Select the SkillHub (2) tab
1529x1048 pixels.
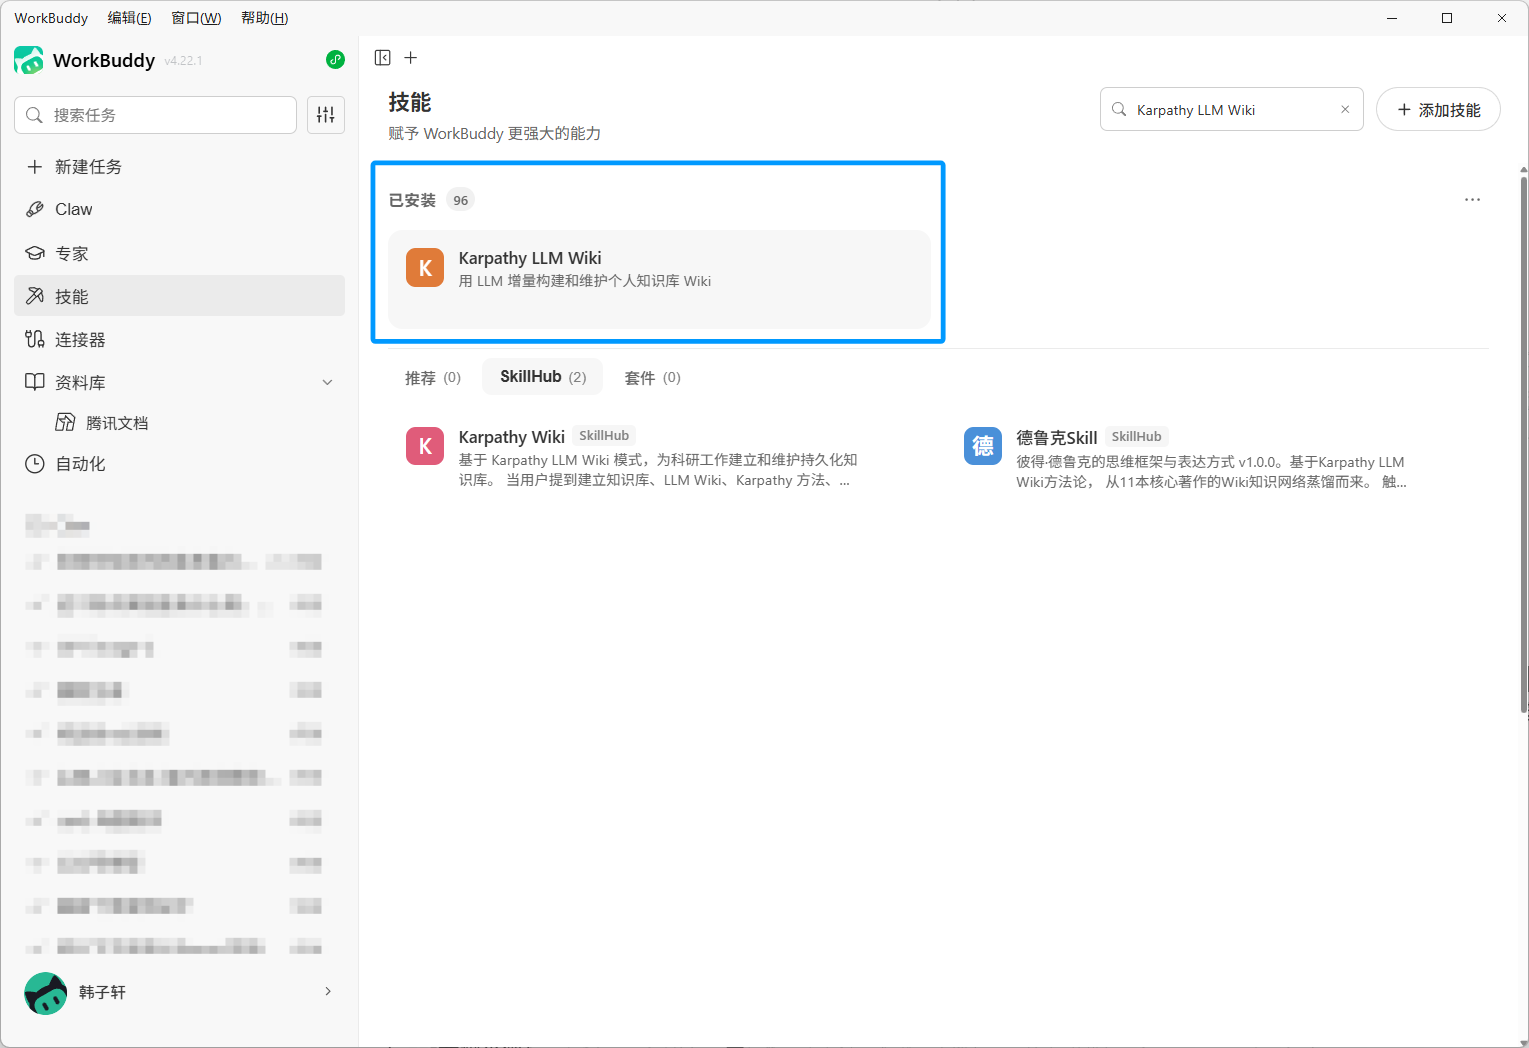(543, 377)
